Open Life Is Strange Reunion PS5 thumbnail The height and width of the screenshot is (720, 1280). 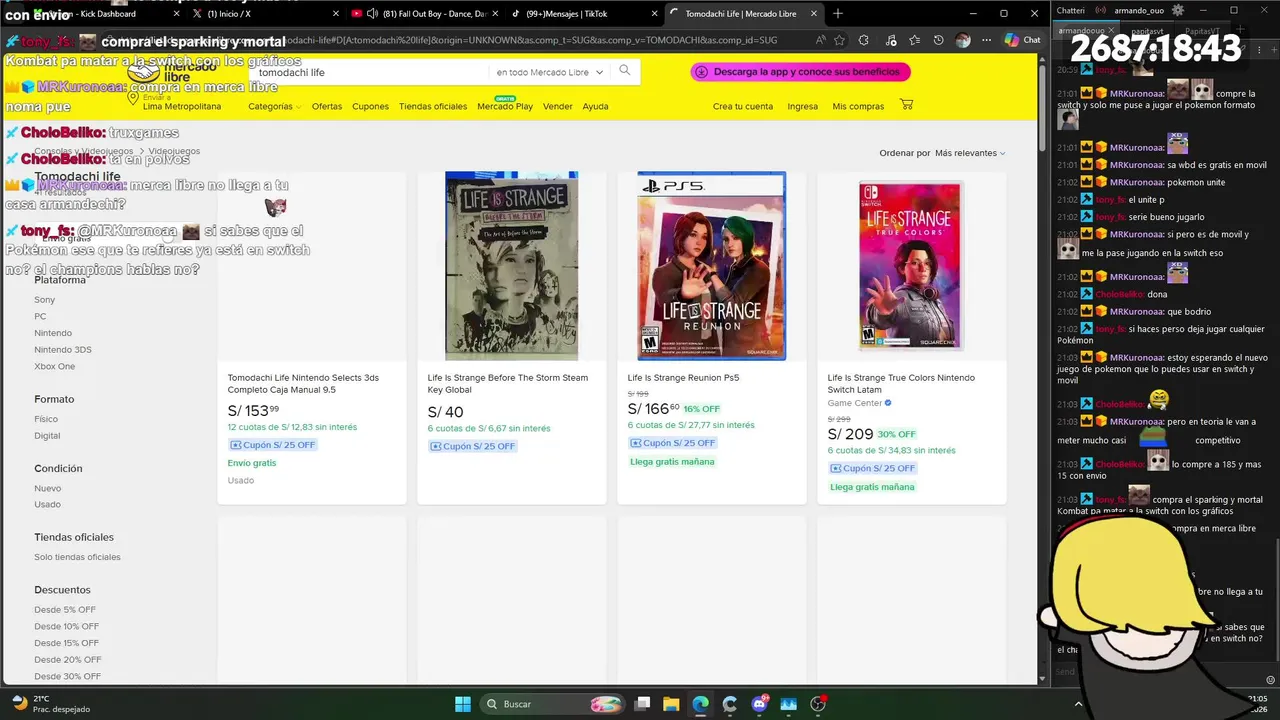coord(711,266)
